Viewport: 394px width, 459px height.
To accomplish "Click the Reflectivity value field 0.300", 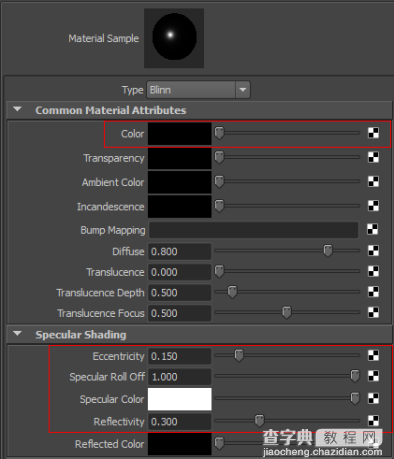I will [x=180, y=422].
